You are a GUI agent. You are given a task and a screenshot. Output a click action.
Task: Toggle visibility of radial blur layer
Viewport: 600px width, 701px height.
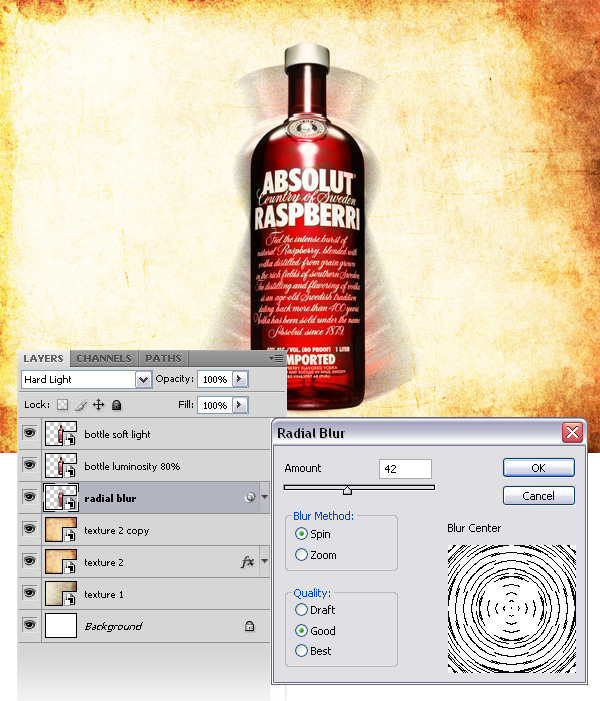[30, 497]
